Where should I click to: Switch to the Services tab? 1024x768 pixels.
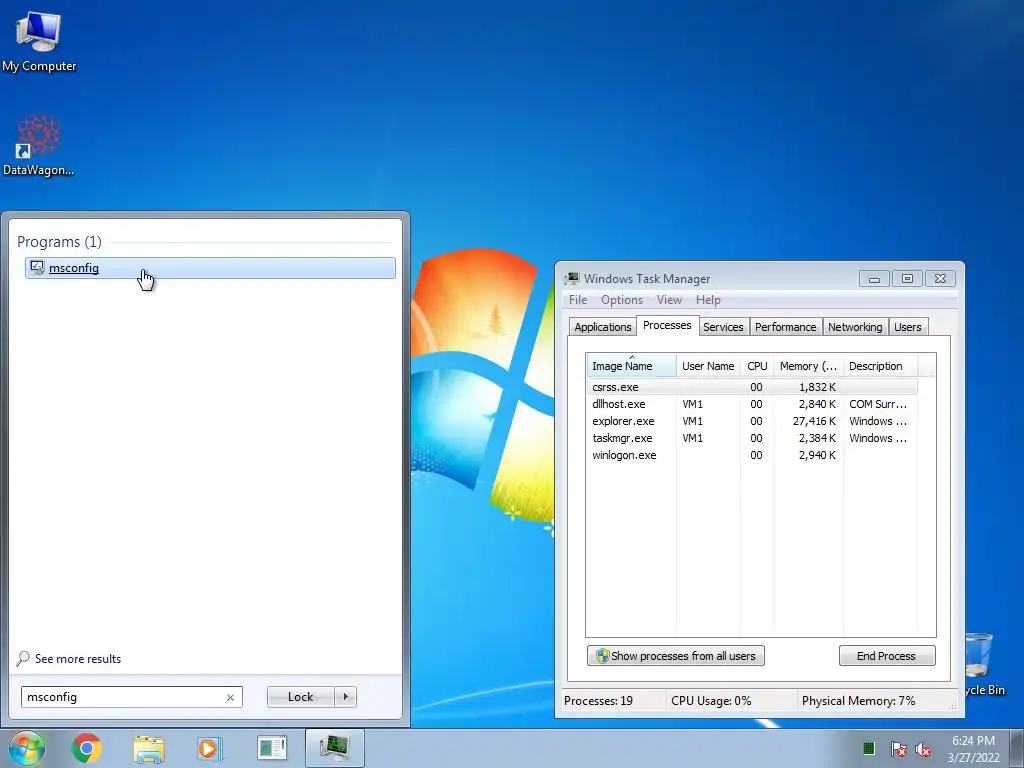pyautogui.click(x=723, y=327)
